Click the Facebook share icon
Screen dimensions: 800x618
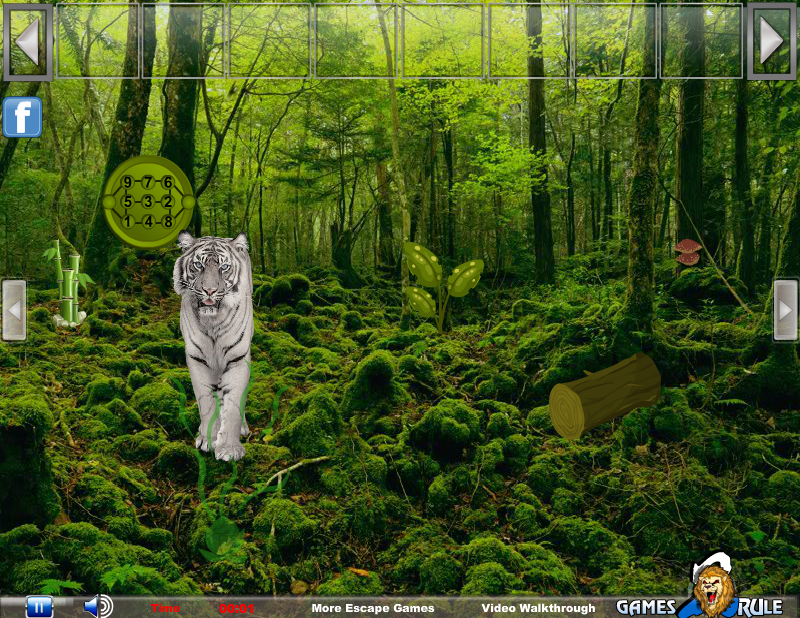pos(22,117)
